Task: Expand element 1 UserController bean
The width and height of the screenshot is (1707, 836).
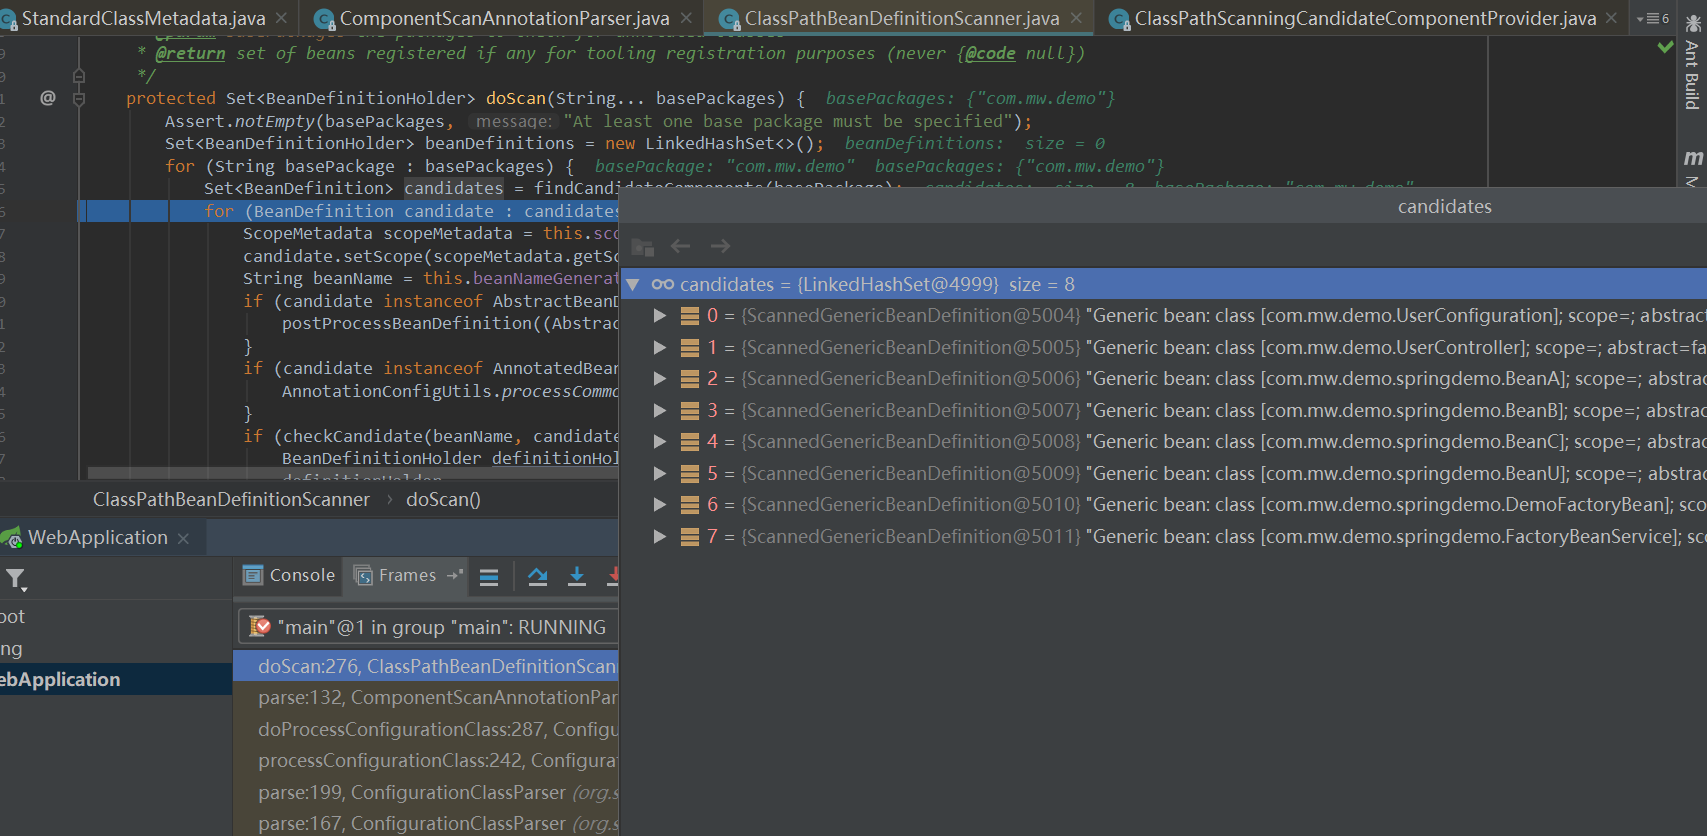Action: point(659,347)
